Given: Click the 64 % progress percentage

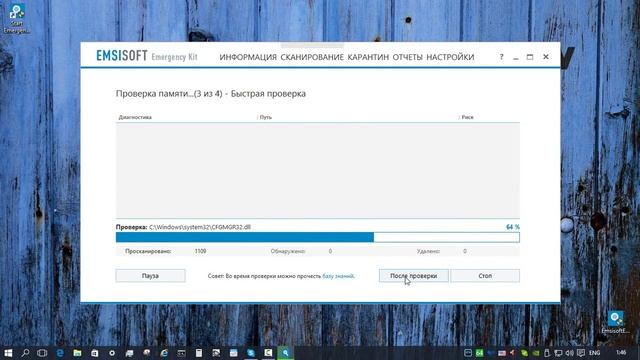Looking at the screenshot, I should point(513,227).
